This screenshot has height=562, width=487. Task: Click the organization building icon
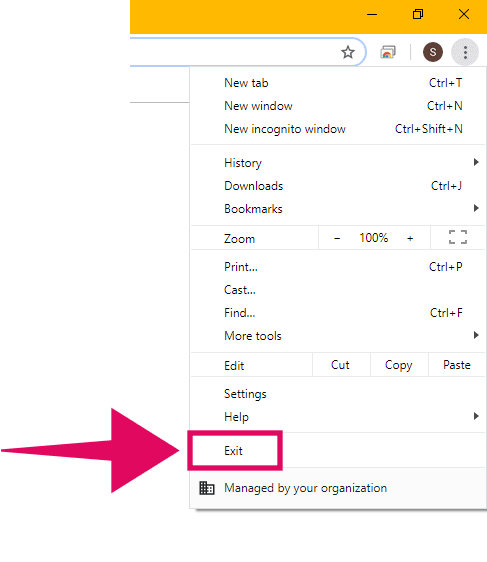207,488
